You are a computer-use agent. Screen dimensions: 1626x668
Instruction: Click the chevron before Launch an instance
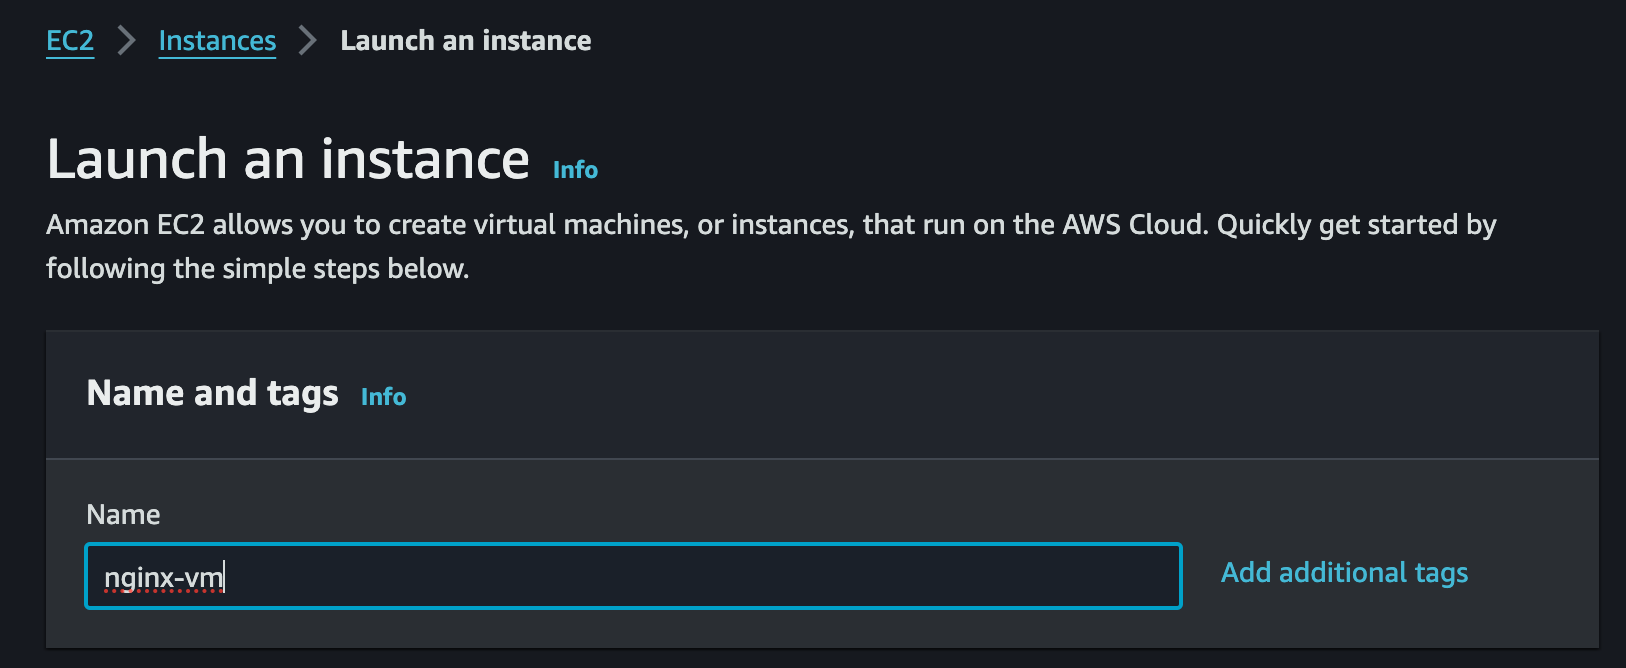pos(306,40)
